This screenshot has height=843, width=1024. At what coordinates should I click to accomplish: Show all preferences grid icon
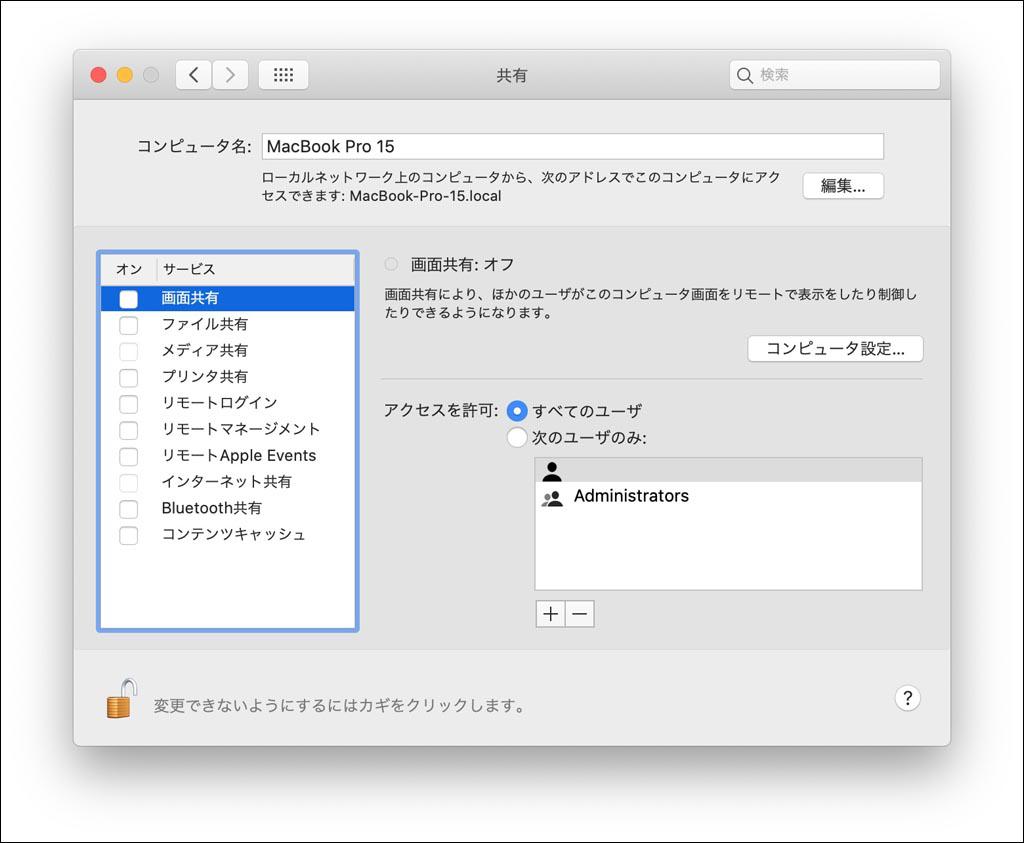(283, 75)
